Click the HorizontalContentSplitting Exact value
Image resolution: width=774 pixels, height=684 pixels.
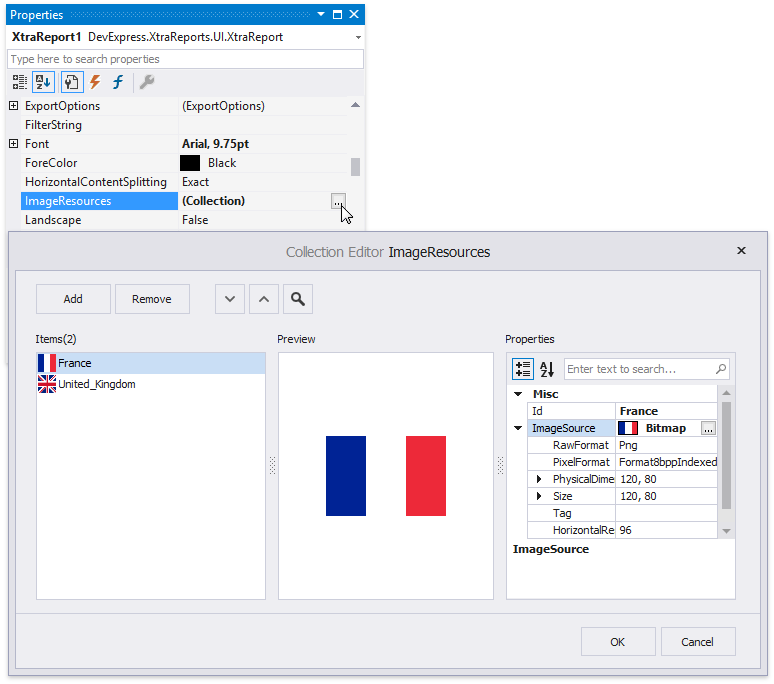[195, 182]
